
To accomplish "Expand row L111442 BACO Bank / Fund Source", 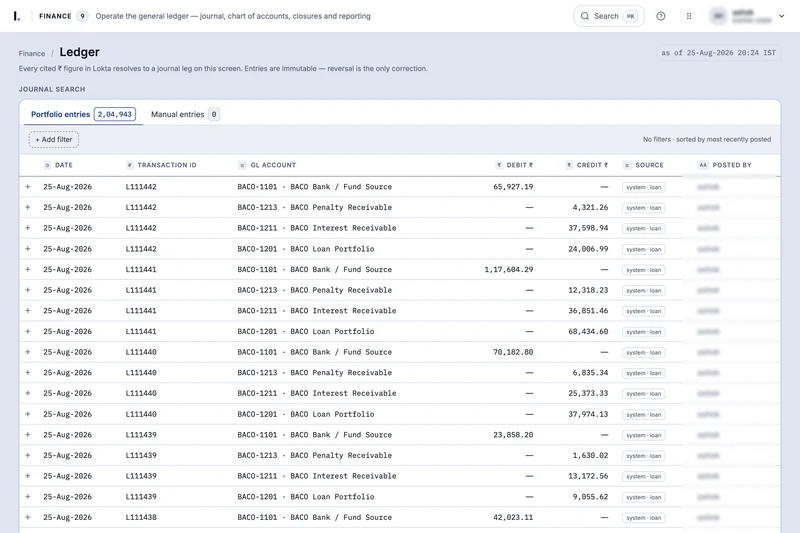I will [28, 187].
